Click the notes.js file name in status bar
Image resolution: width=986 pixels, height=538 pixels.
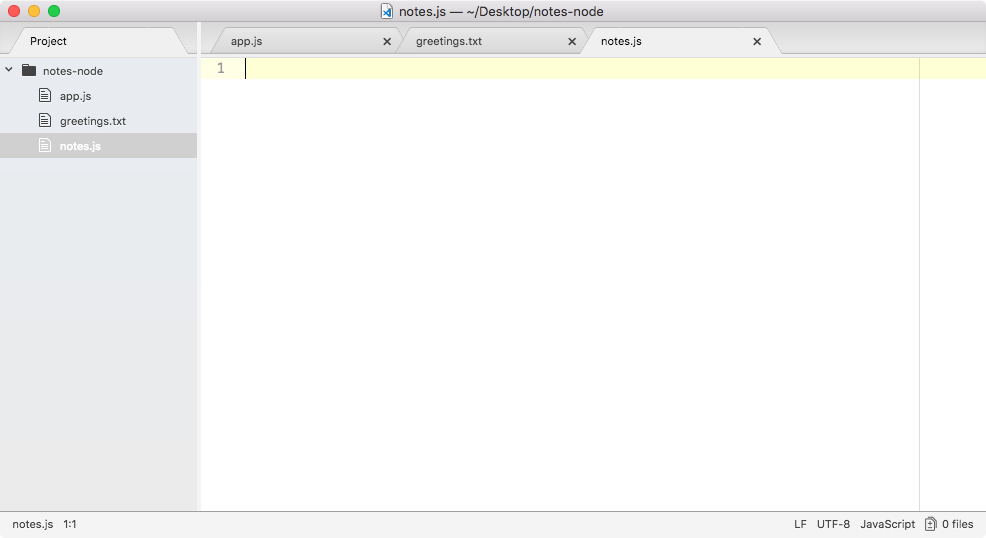point(33,524)
